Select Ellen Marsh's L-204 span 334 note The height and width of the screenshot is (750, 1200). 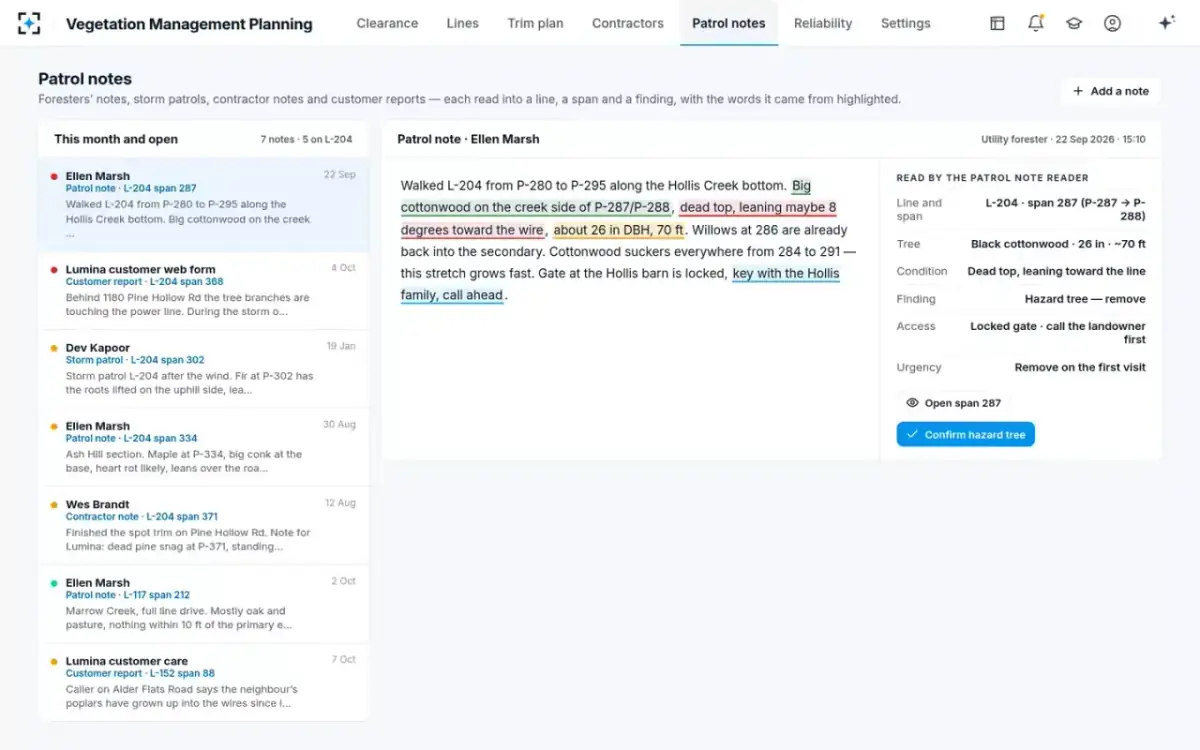[204, 447]
